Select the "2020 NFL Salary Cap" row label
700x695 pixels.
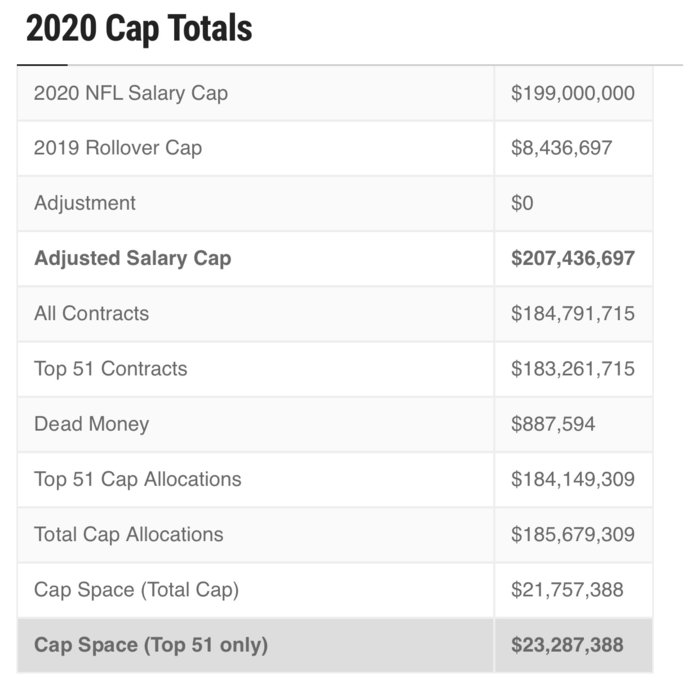131,93
